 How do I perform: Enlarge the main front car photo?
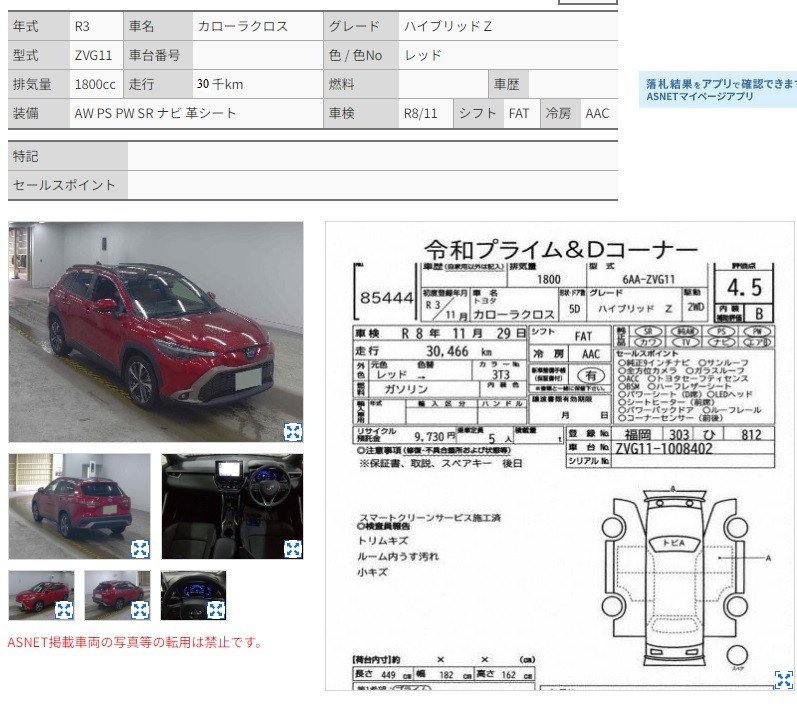(293, 432)
